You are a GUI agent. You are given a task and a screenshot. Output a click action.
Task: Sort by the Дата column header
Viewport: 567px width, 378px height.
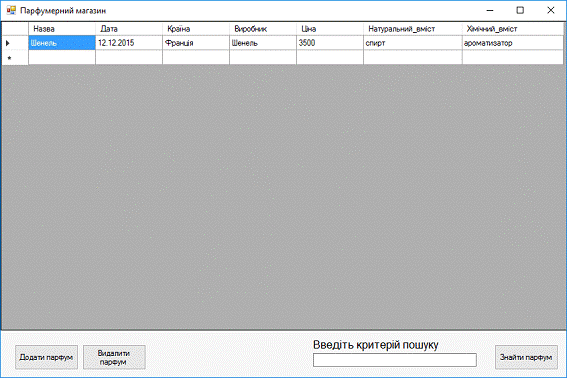pyautogui.click(x=129, y=29)
